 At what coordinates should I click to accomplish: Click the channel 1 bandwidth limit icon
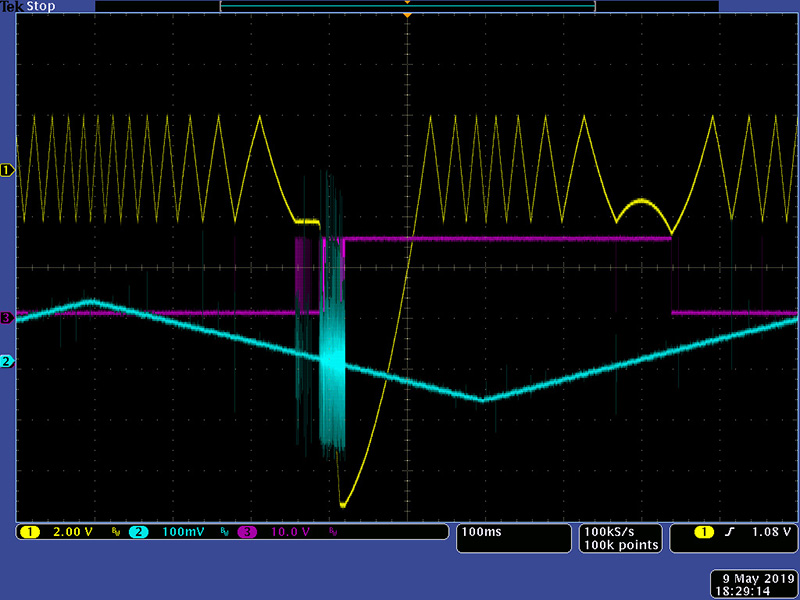tap(116, 533)
